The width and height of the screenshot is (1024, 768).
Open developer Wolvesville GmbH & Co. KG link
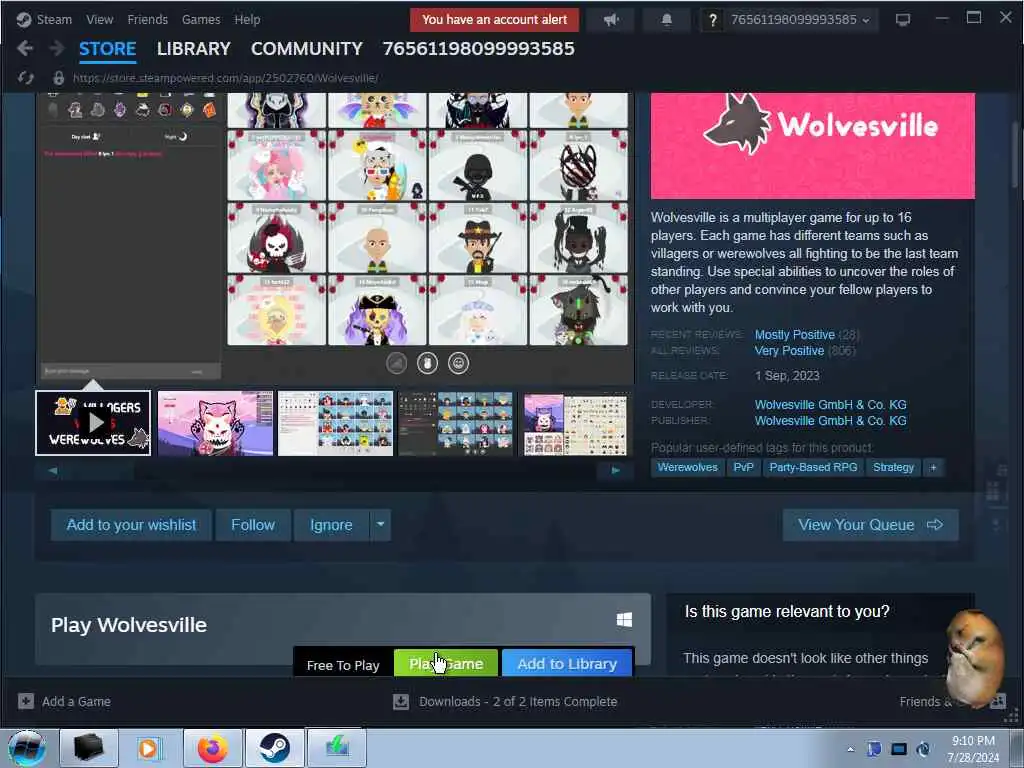[x=831, y=404]
